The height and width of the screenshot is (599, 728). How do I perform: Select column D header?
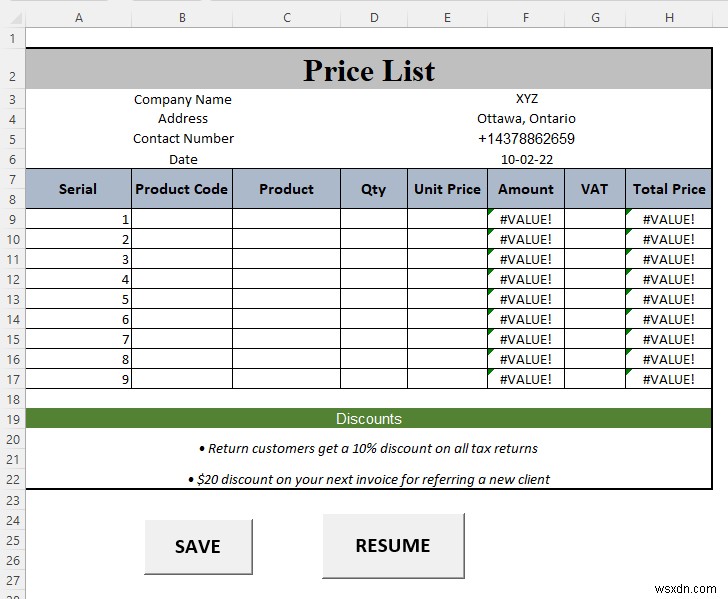click(x=374, y=18)
